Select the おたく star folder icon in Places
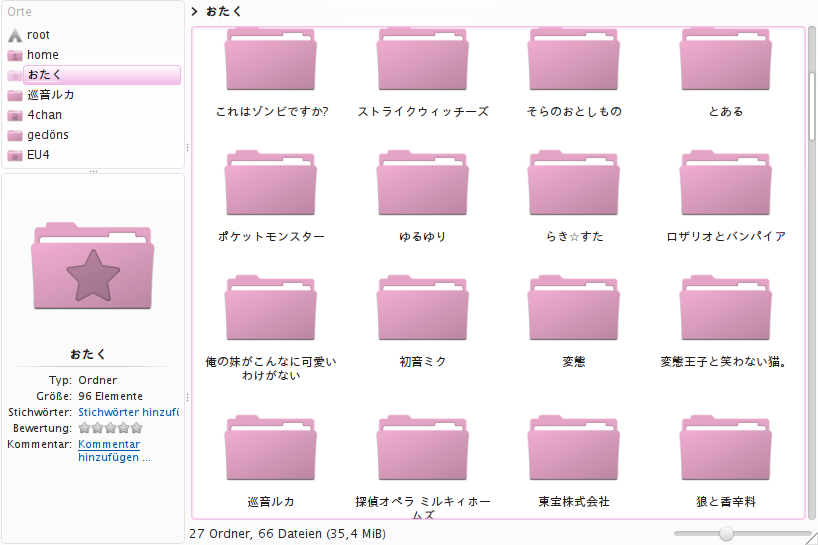818x545 pixels. click(x=15, y=75)
